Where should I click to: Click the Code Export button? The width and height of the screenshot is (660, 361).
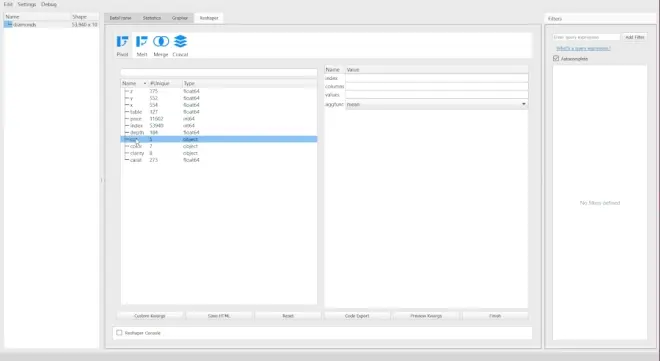pos(357,316)
